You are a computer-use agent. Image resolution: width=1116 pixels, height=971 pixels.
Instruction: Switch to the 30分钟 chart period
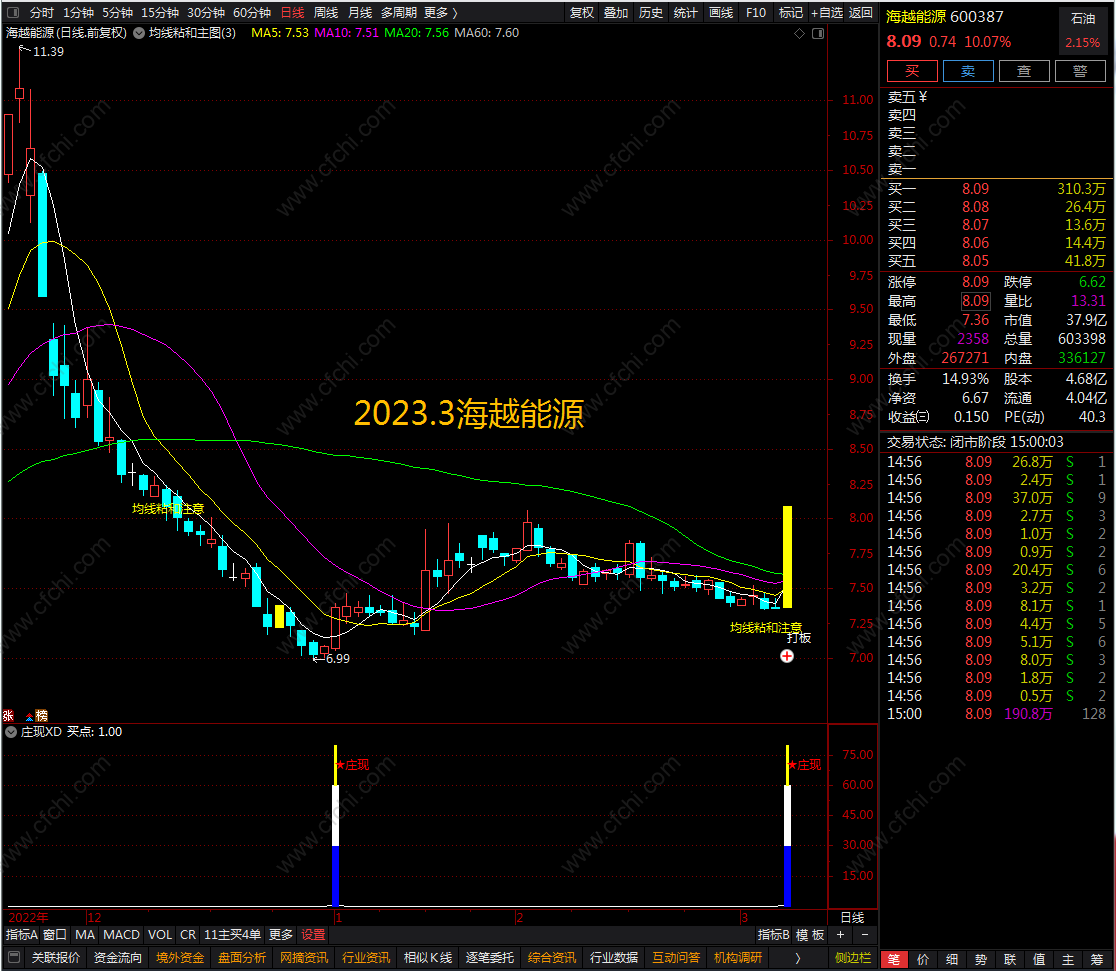click(x=206, y=13)
